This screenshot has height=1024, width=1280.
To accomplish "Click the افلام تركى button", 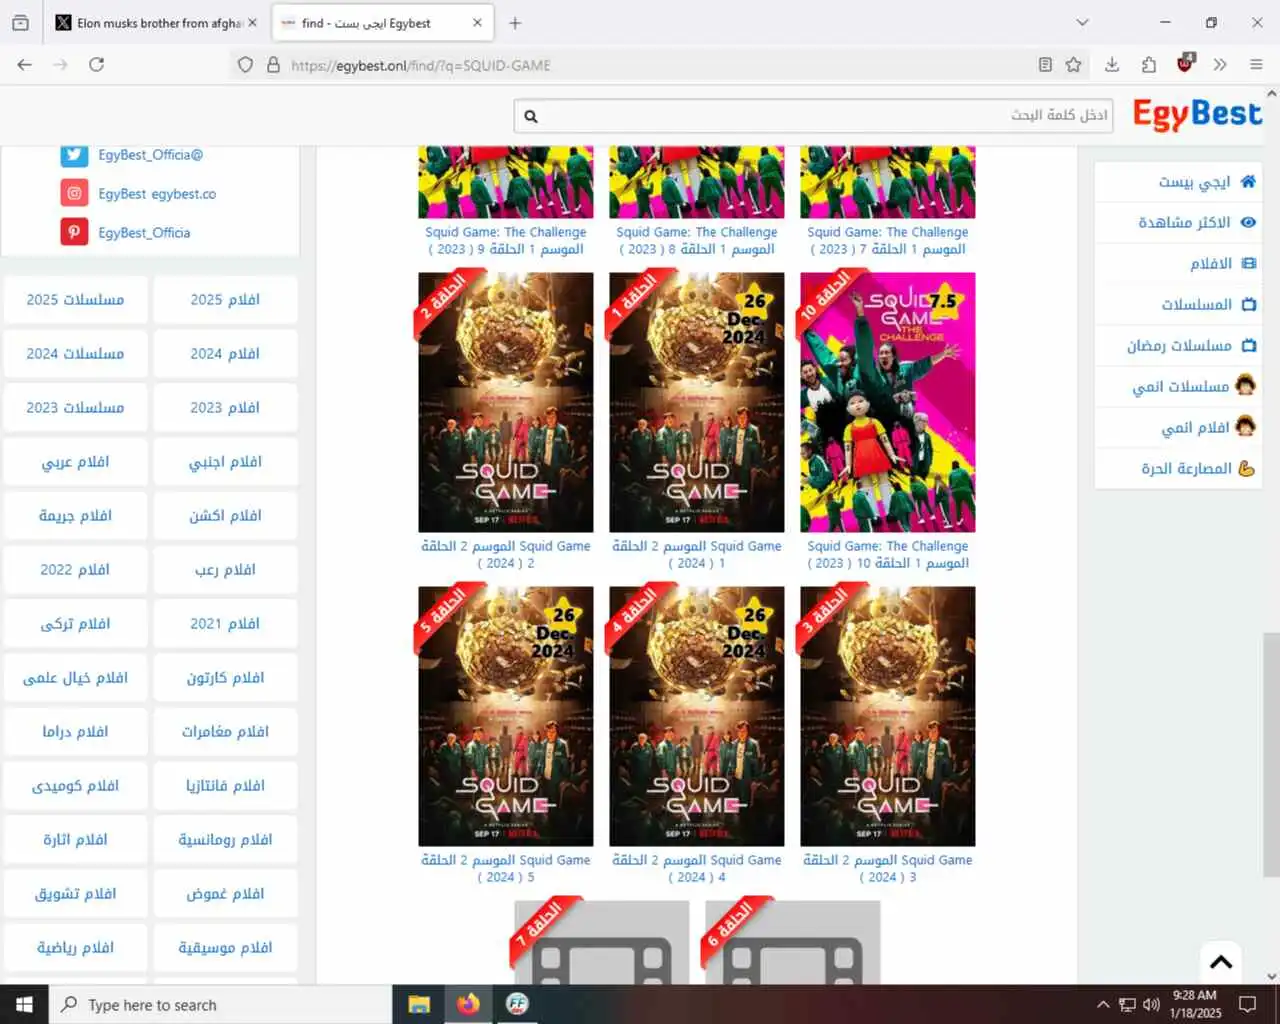I will point(75,623).
